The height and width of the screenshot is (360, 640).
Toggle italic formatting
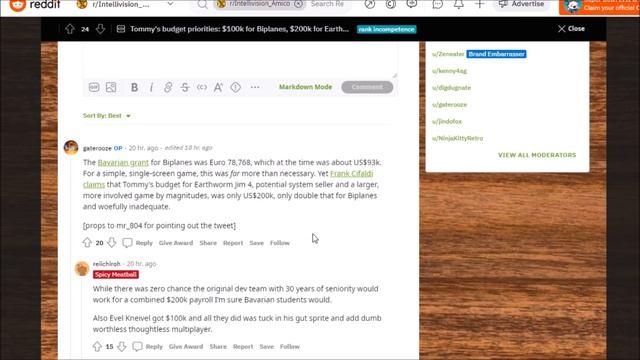tap(151, 87)
